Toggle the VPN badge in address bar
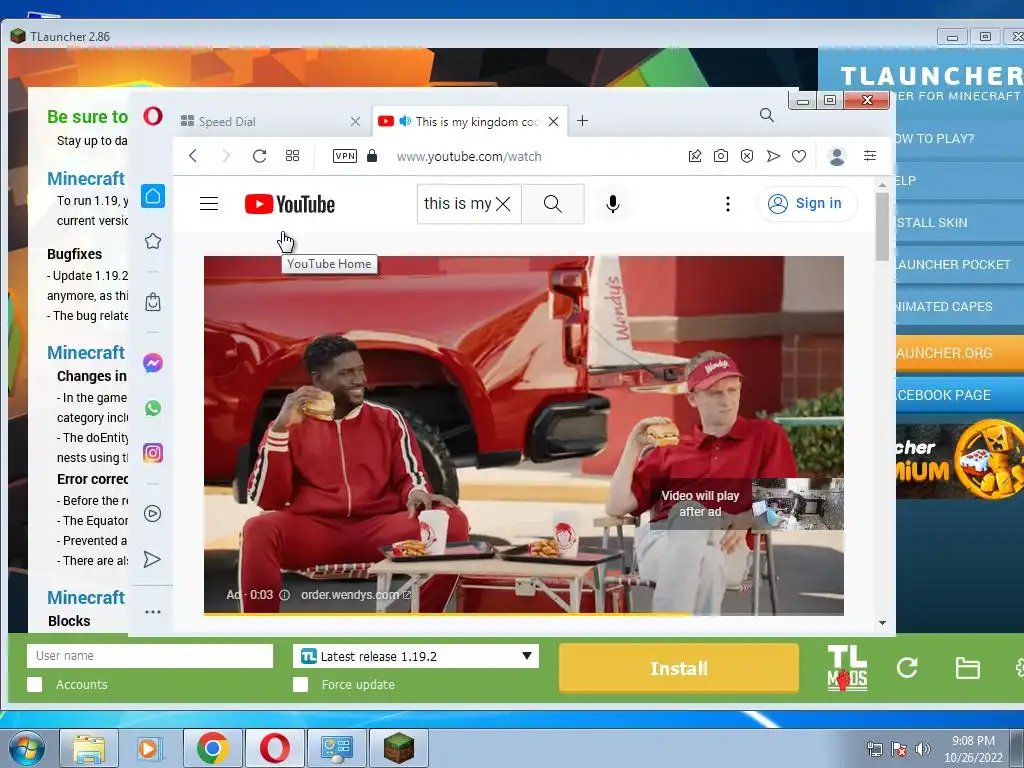The width and height of the screenshot is (1024, 768). [x=344, y=155]
